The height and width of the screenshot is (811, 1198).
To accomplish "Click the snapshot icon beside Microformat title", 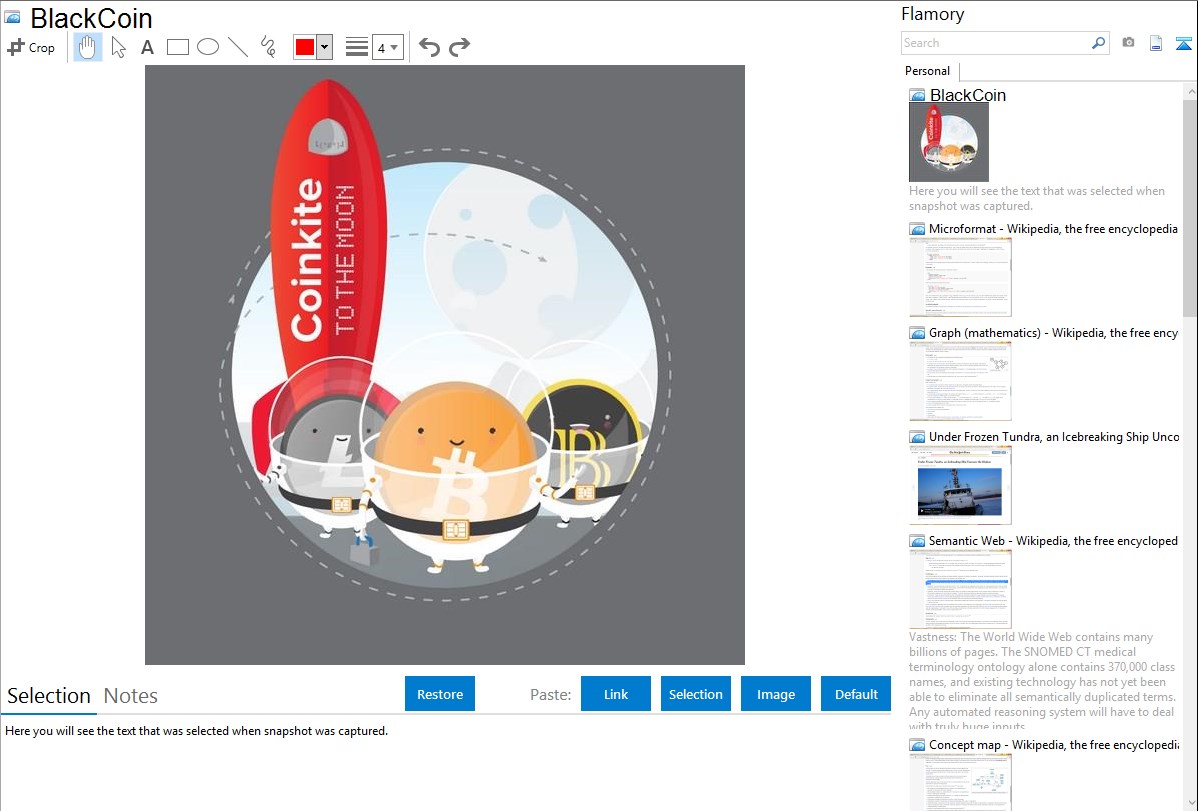I will click(918, 229).
